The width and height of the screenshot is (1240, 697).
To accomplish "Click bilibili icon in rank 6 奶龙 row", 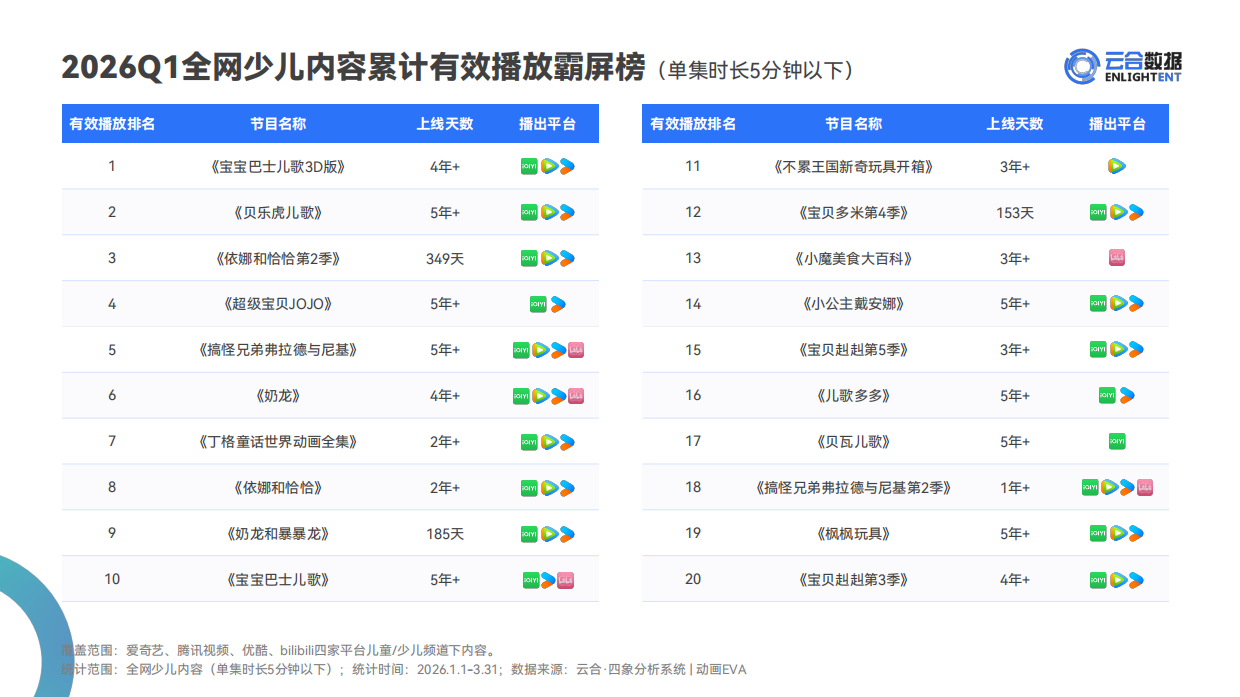I will (x=576, y=396).
